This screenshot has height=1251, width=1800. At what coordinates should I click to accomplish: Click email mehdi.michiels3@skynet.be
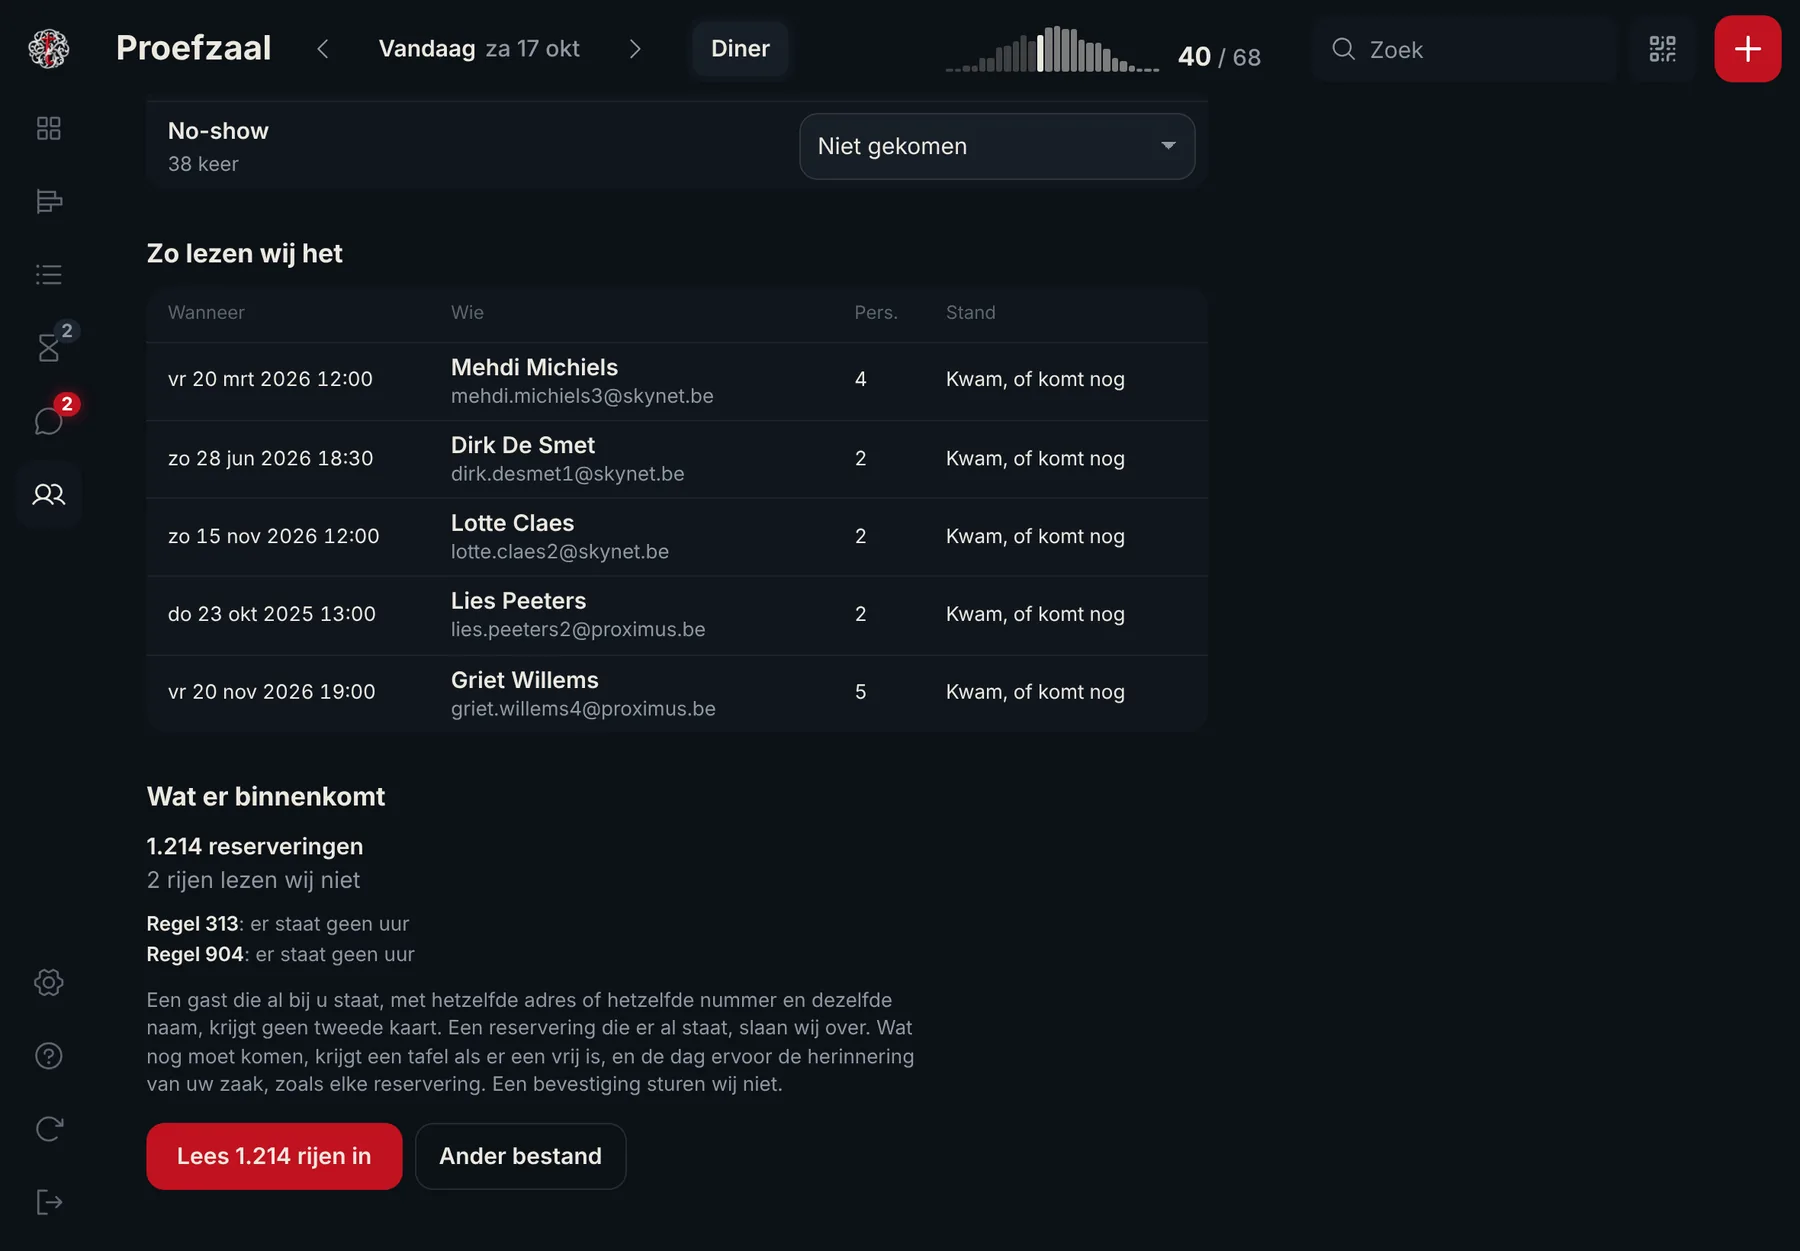582,396
